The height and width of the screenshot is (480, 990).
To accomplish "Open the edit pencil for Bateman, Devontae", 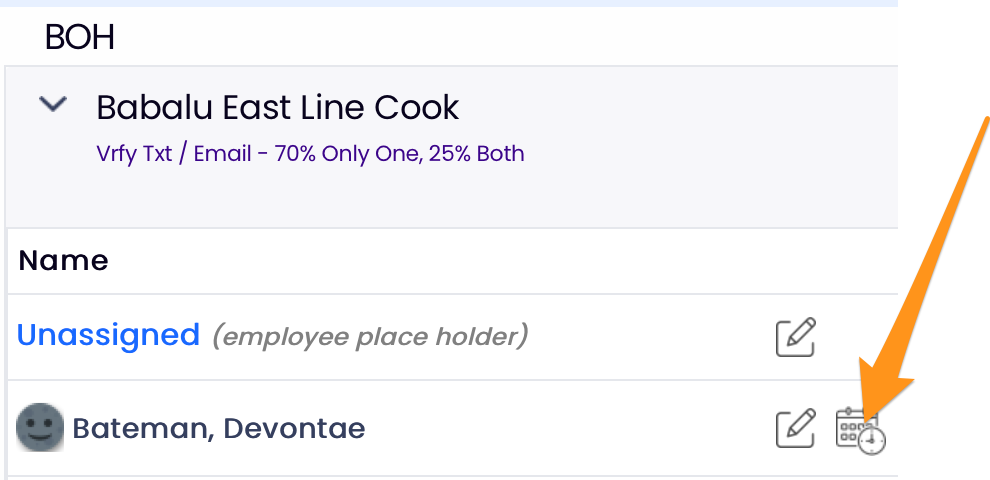I will pos(796,428).
